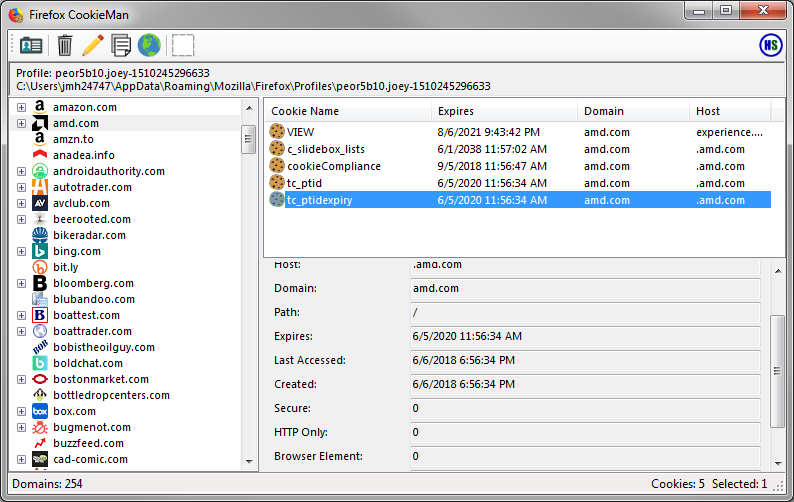Expand the box.com domain node
The width and height of the screenshot is (794, 502).
pos(21,411)
